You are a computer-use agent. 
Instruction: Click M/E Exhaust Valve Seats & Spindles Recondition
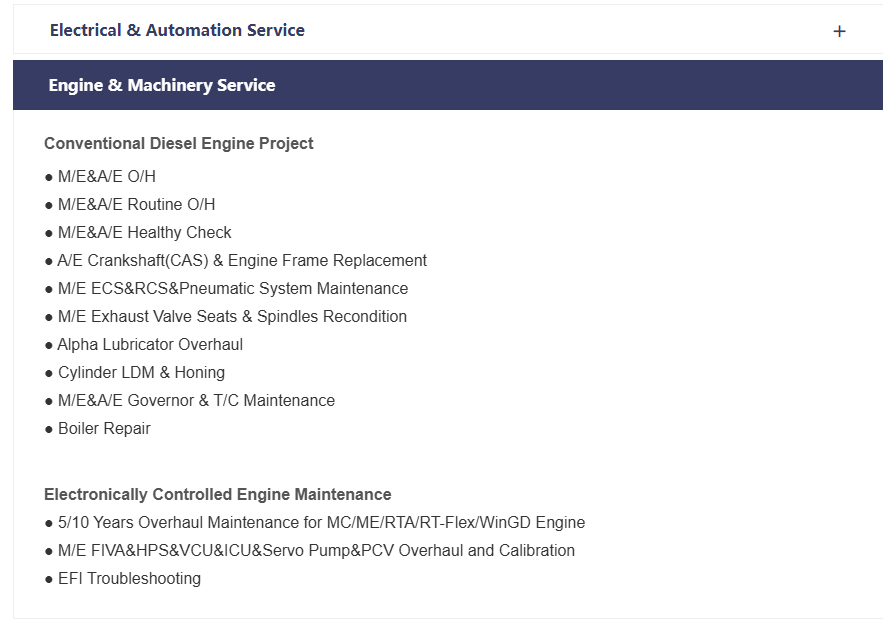[232, 317]
